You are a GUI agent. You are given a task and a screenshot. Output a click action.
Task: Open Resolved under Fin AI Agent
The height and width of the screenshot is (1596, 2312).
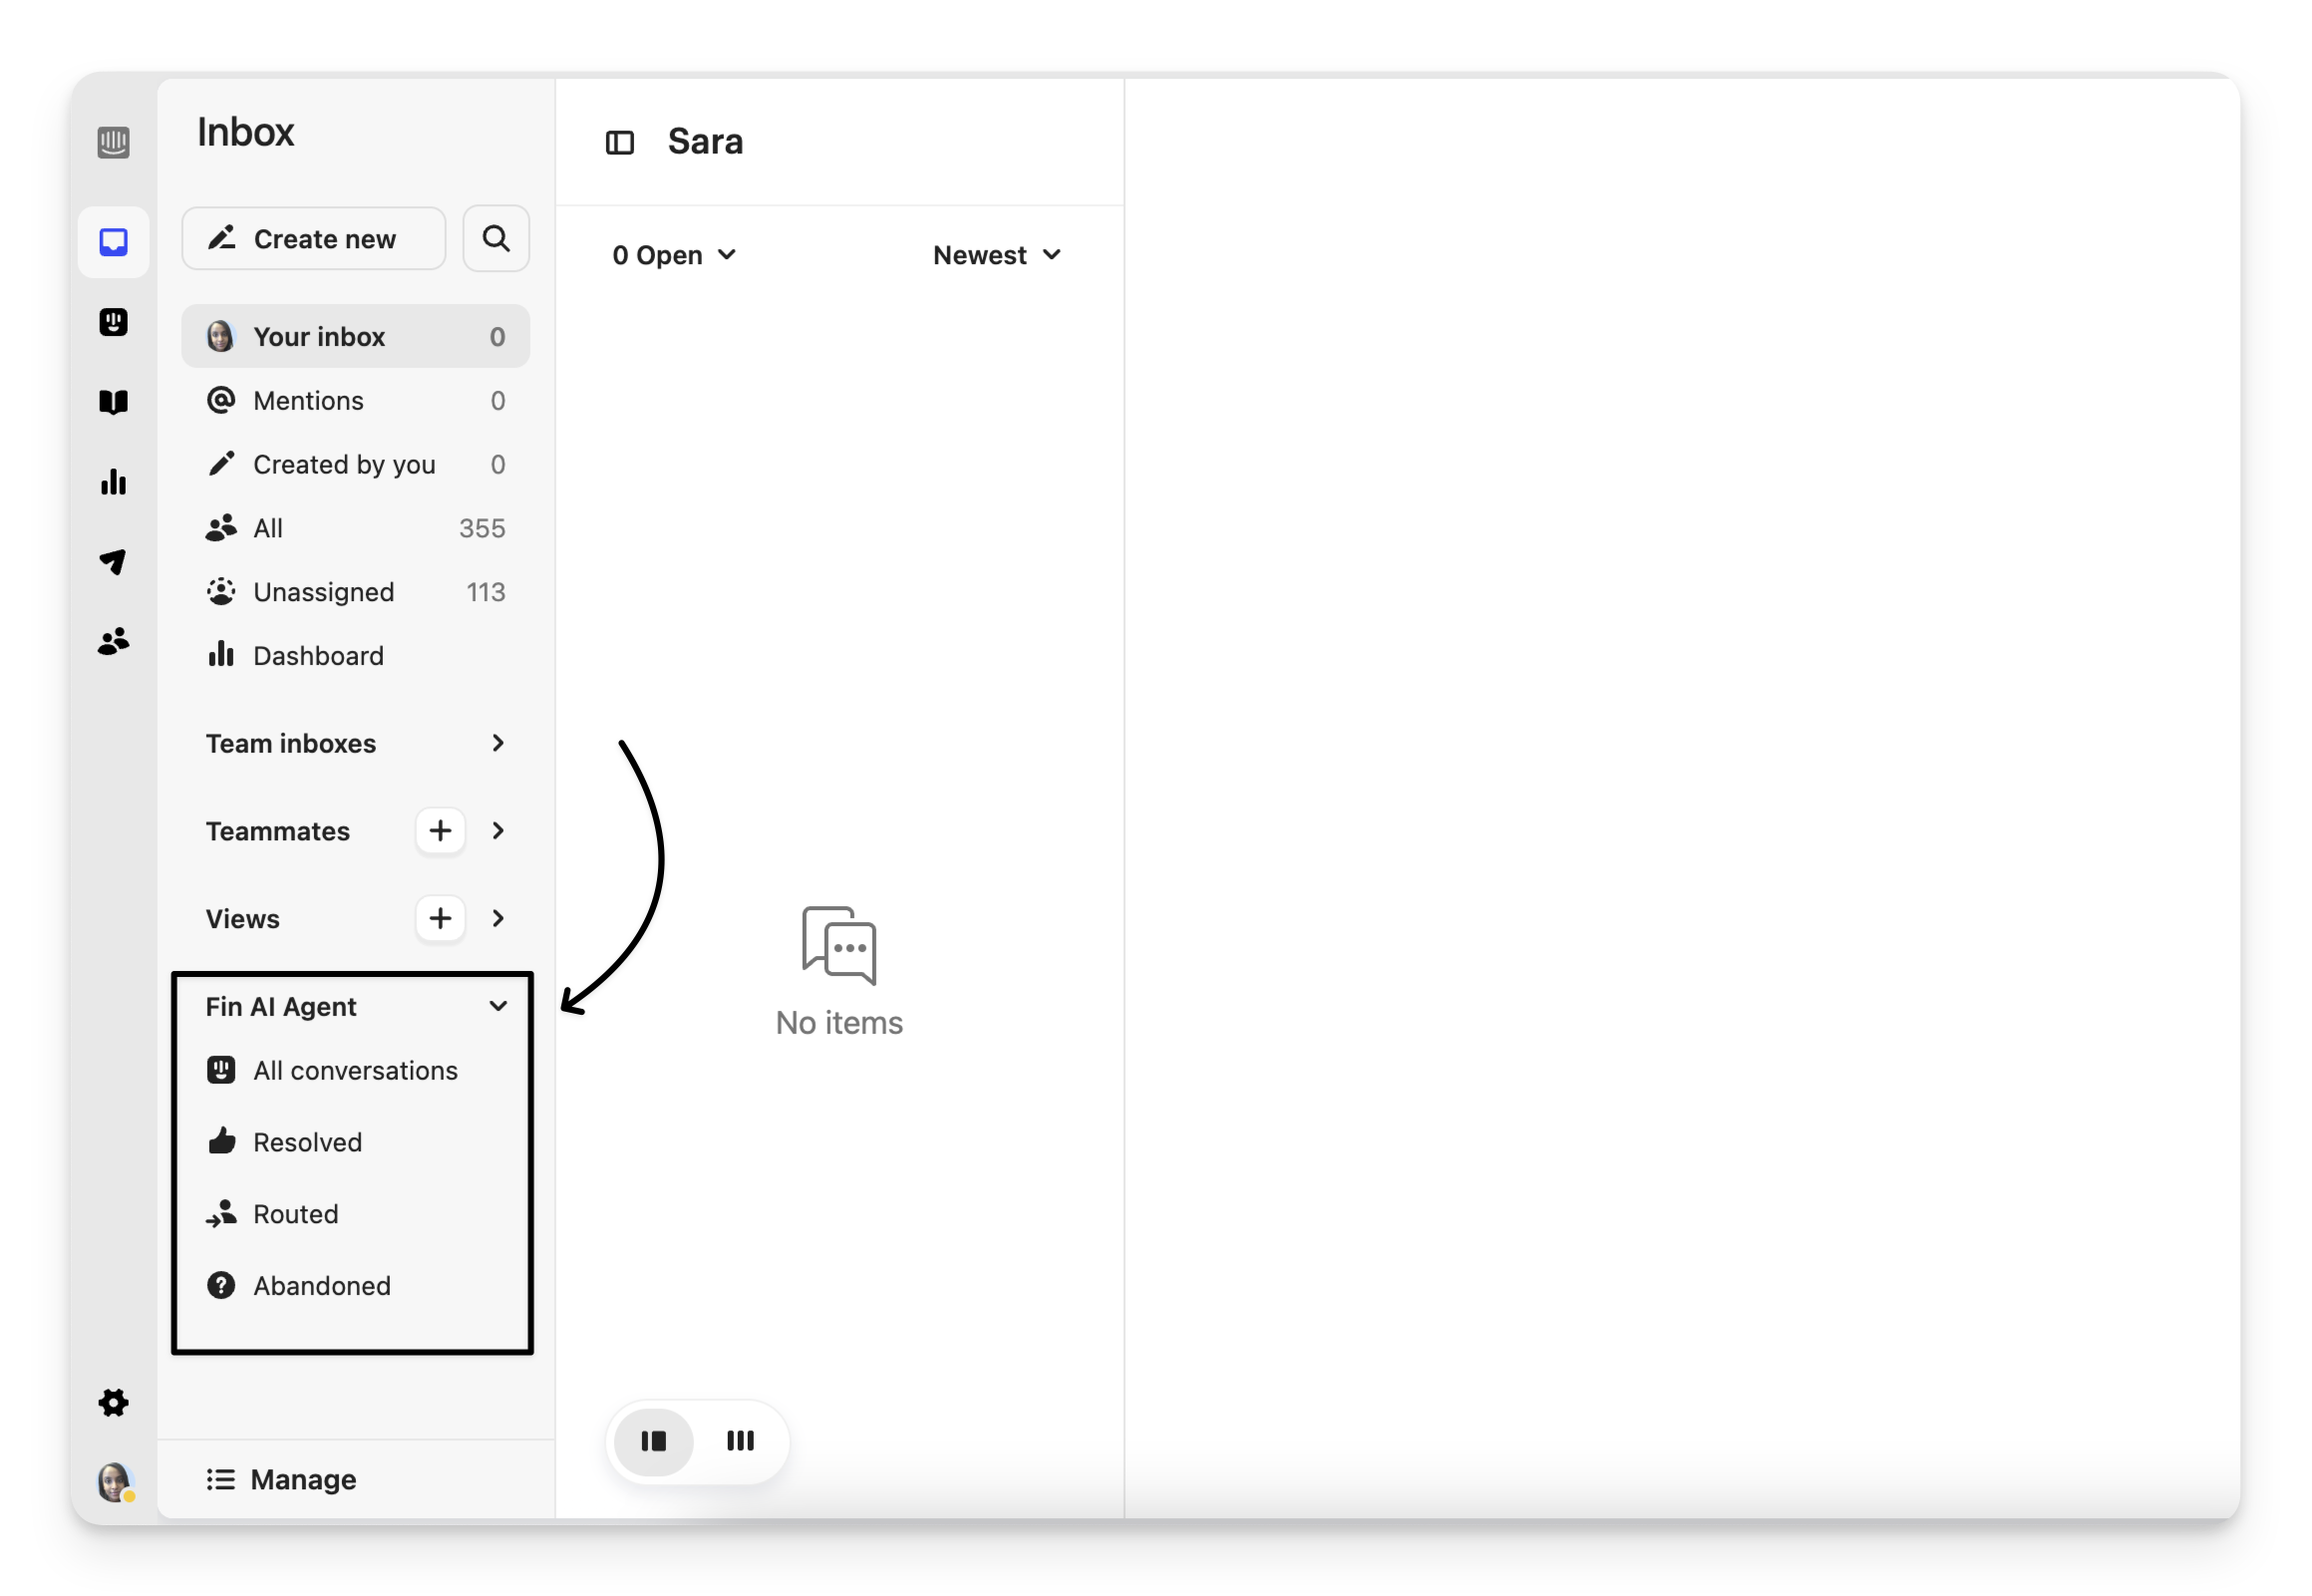[x=307, y=1142]
